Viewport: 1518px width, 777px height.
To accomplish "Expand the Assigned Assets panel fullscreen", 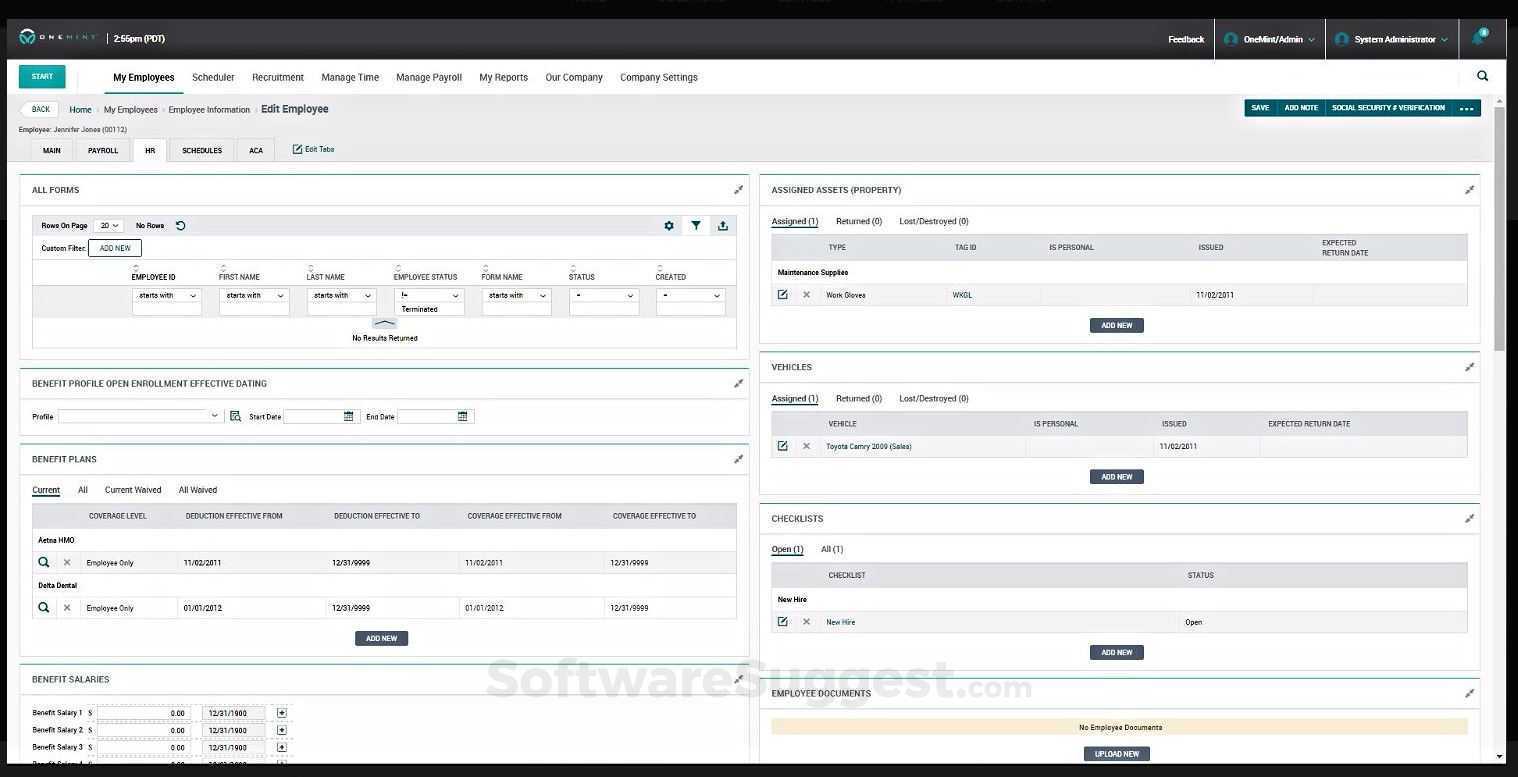I will click(1469, 190).
